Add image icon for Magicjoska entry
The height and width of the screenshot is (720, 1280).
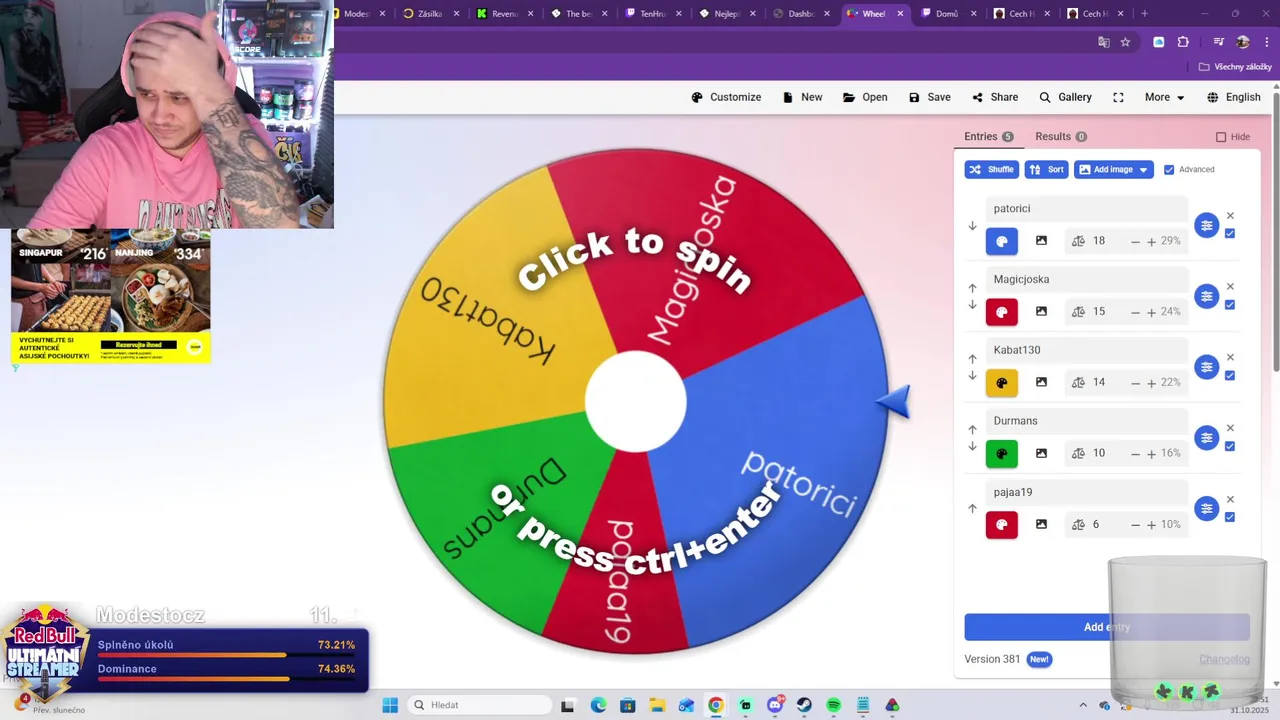[x=1041, y=312]
